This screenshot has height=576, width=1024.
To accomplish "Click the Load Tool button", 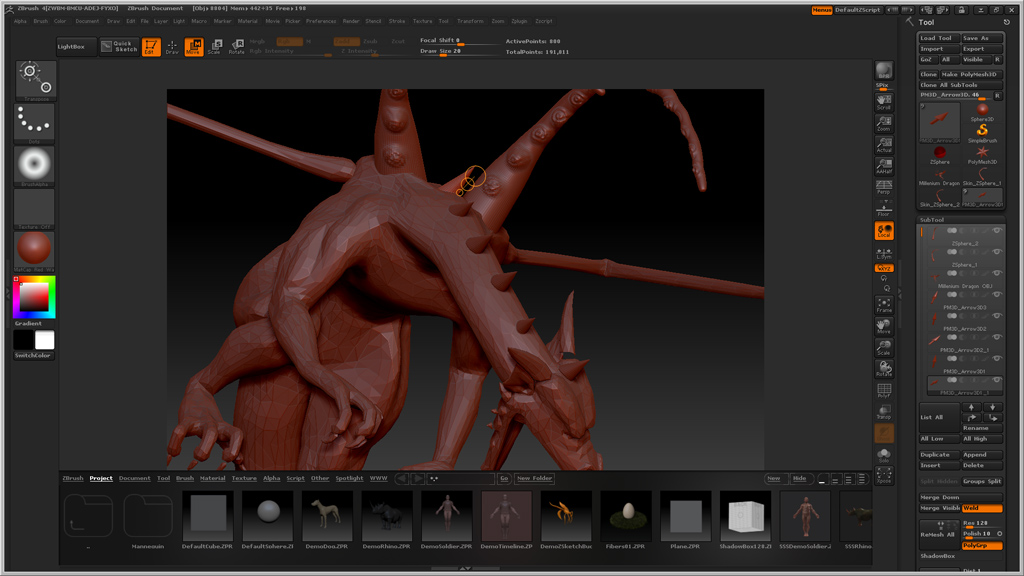I will pyautogui.click(x=938, y=38).
